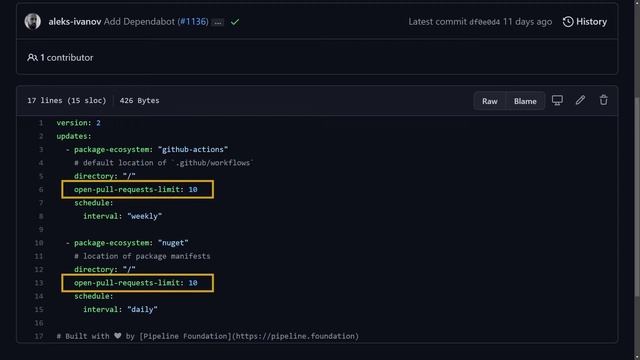Viewport: 640px width, 360px height.
Task: Open Raw file view
Action: coord(490,101)
